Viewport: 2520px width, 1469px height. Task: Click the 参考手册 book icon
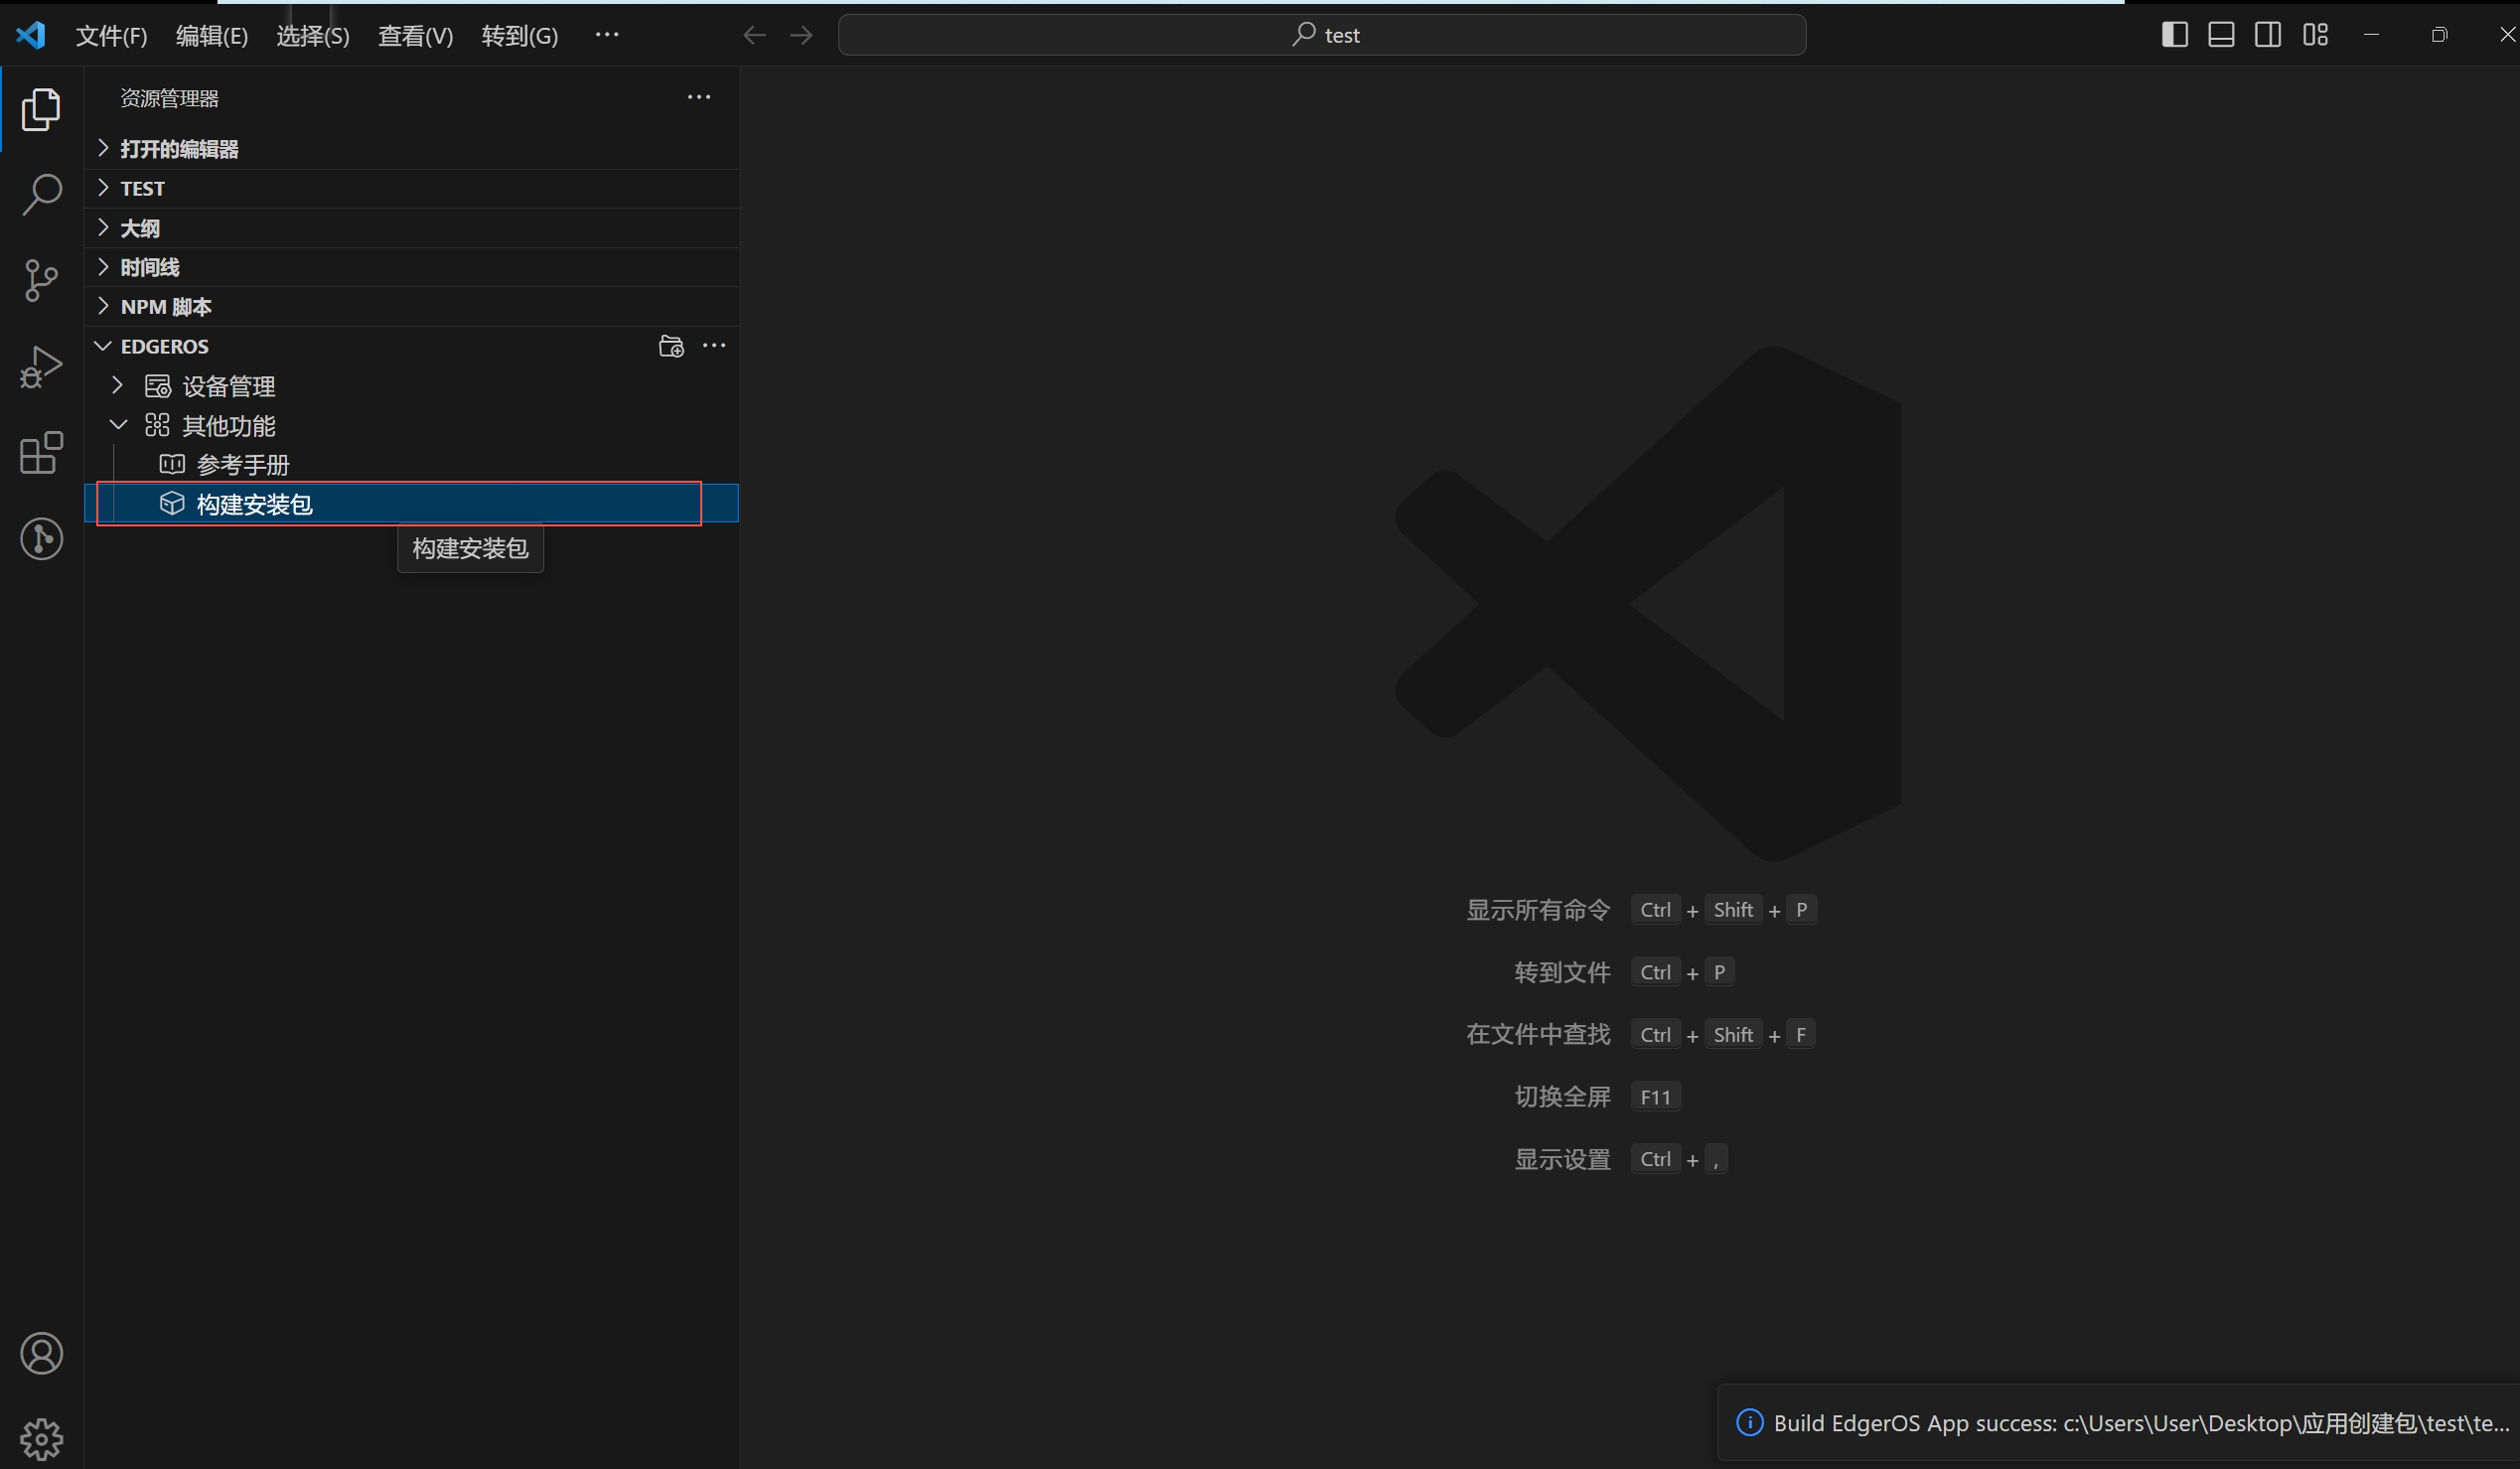[x=172, y=464]
